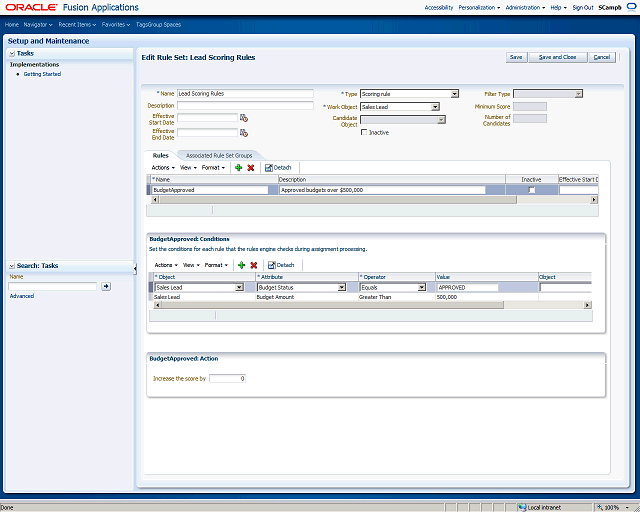
Task: Select the Rules tab
Action: click(x=160, y=156)
